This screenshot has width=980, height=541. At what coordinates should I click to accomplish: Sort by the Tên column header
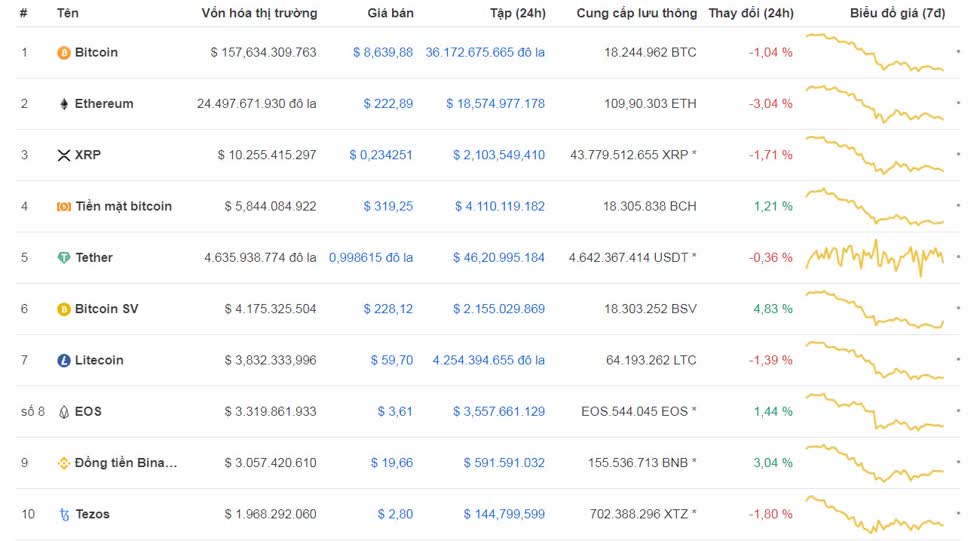click(68, 13)
